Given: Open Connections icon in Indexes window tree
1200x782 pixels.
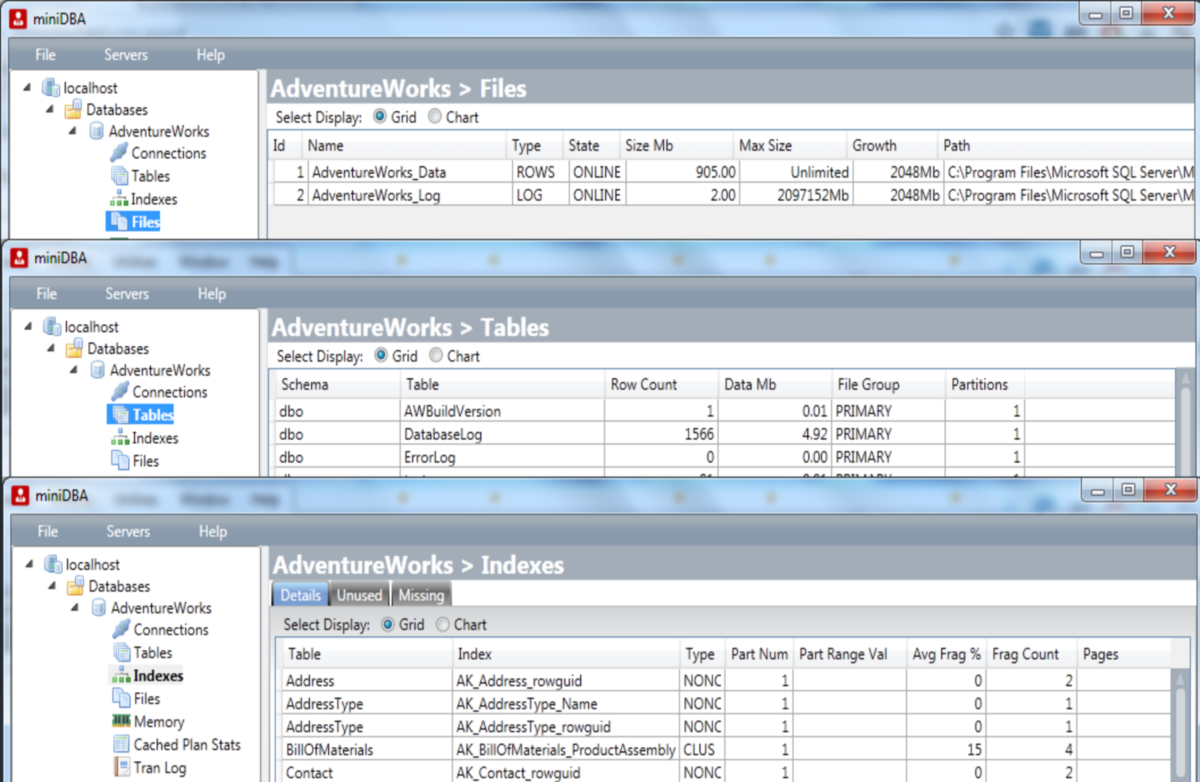Looking at the screenshot, I should (121, 630).
